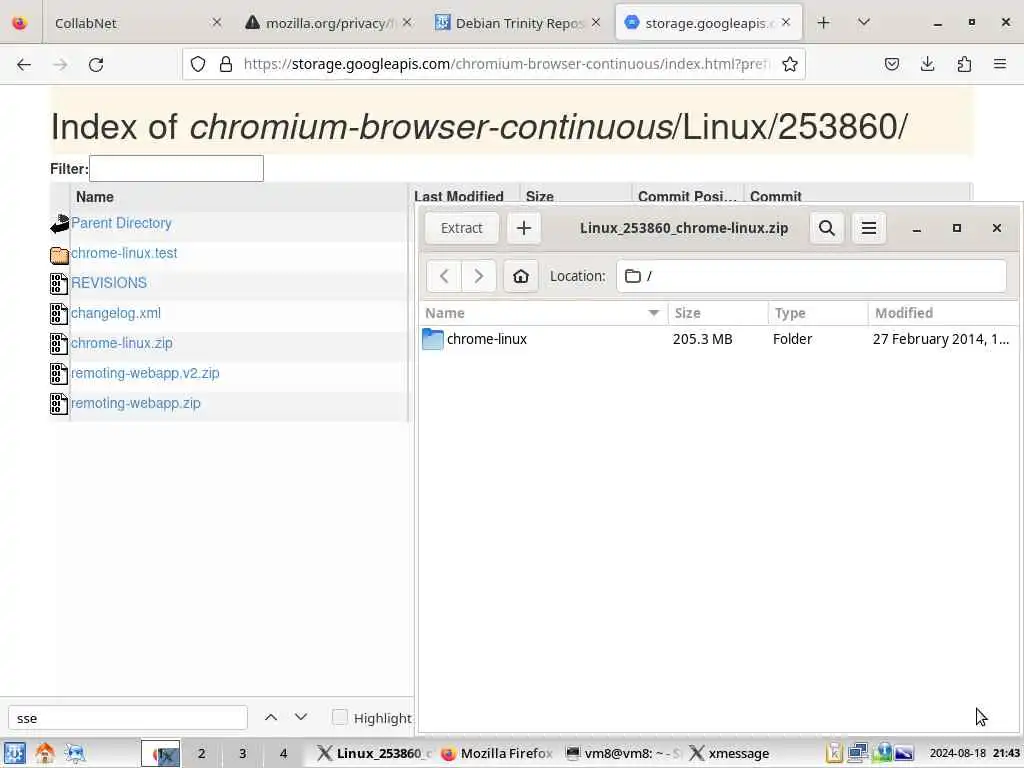This screenshot has width=1024, height=768.
Task: Switch to the mozilla.org/privacy tab
Action: click(330, 23)
